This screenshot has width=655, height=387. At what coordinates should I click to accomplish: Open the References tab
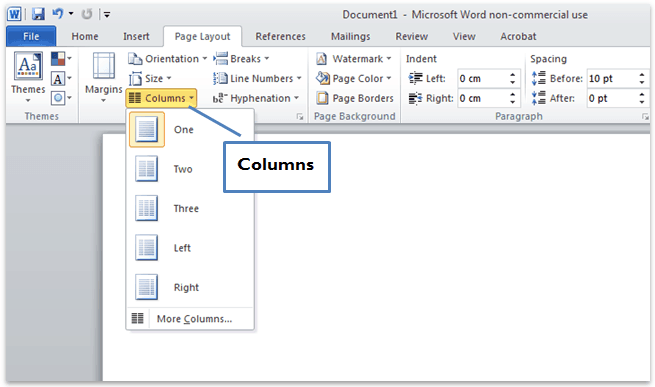(x=280, y=36)
